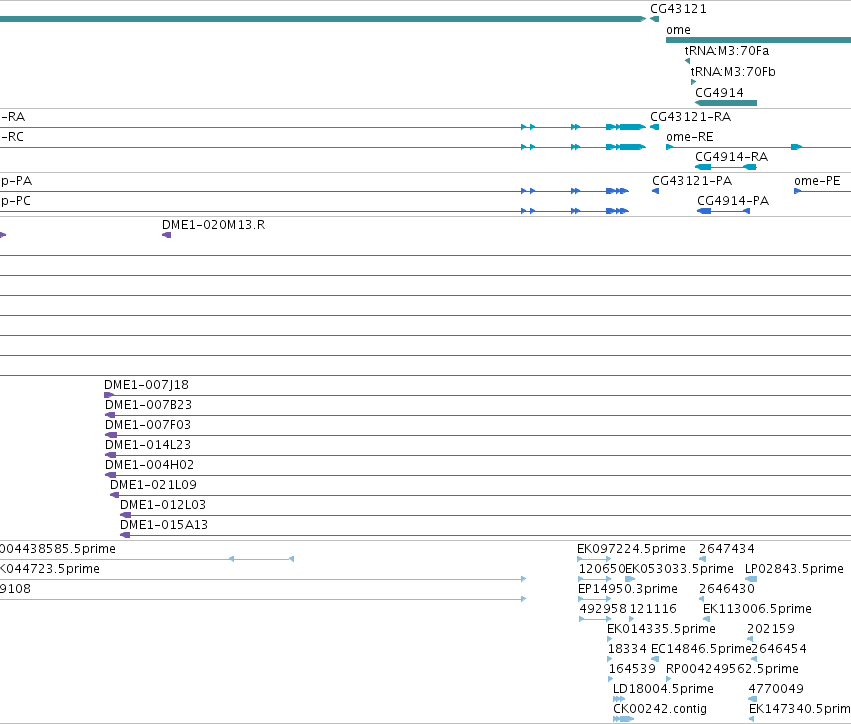The height and width of the screenshot is (724, 851).
Task: Select the -RA transcript row label
Action: tap(13, 117)
